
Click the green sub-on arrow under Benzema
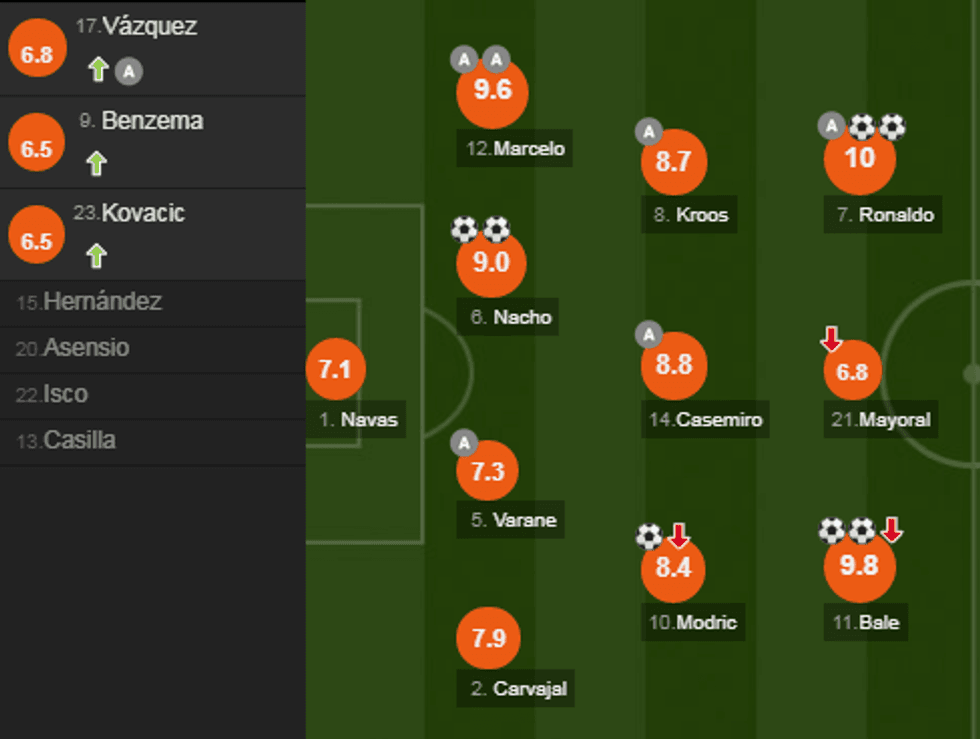click(x=96, y=163)
